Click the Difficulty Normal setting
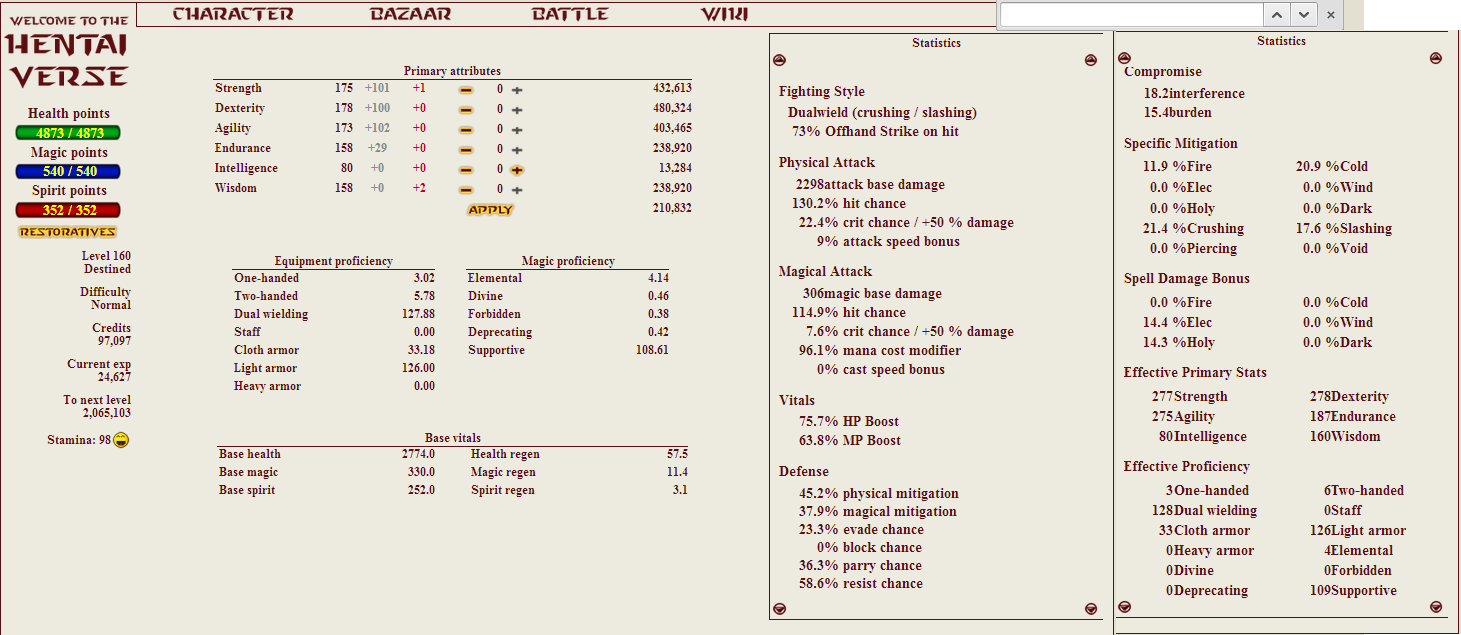Screen dimensions: 1461x635 point(106,299)
